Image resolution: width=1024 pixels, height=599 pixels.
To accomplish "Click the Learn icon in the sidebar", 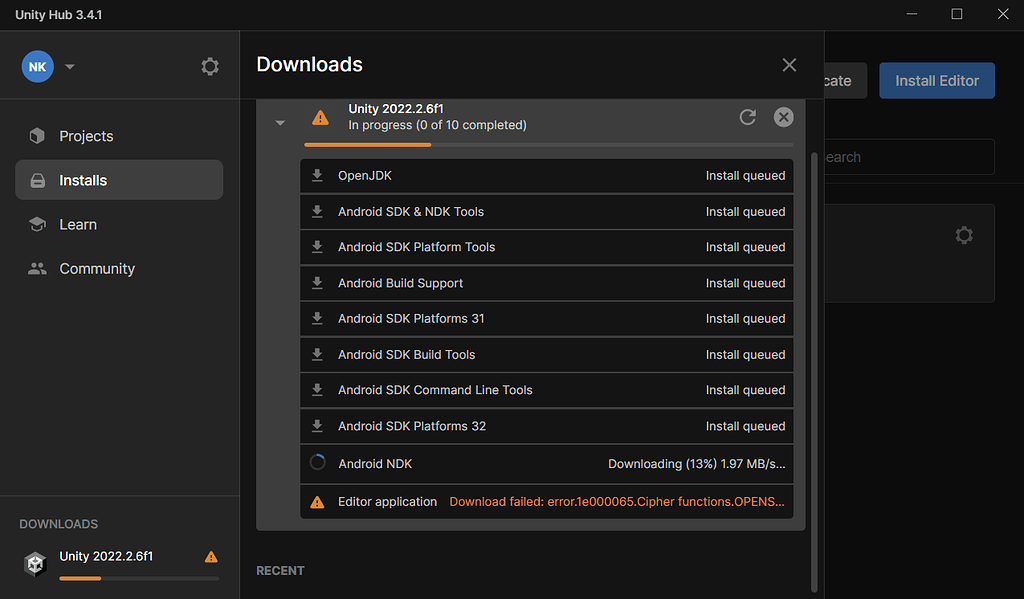I will 37,224.
